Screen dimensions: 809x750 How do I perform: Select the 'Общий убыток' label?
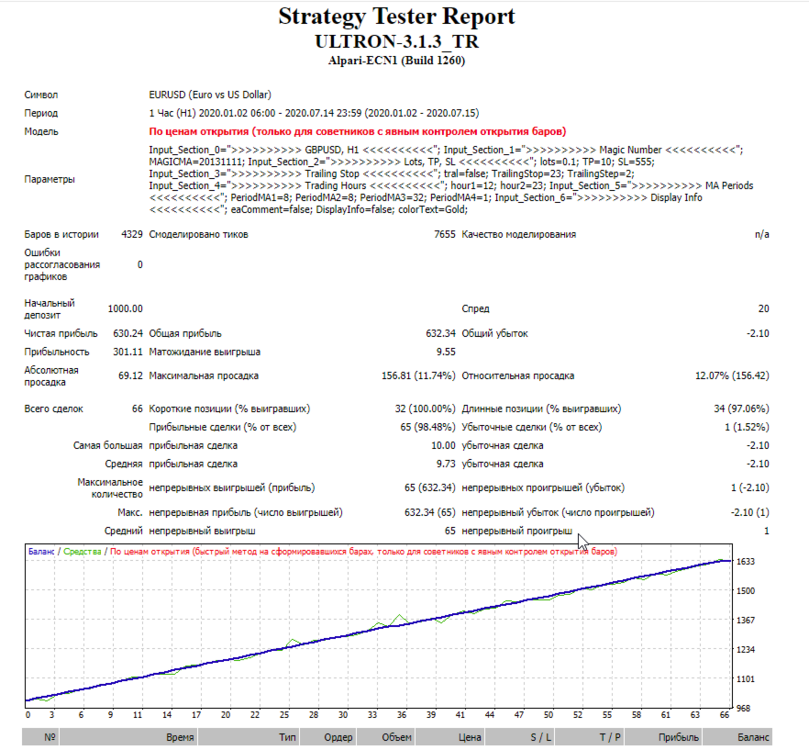[x=495, y=334]
